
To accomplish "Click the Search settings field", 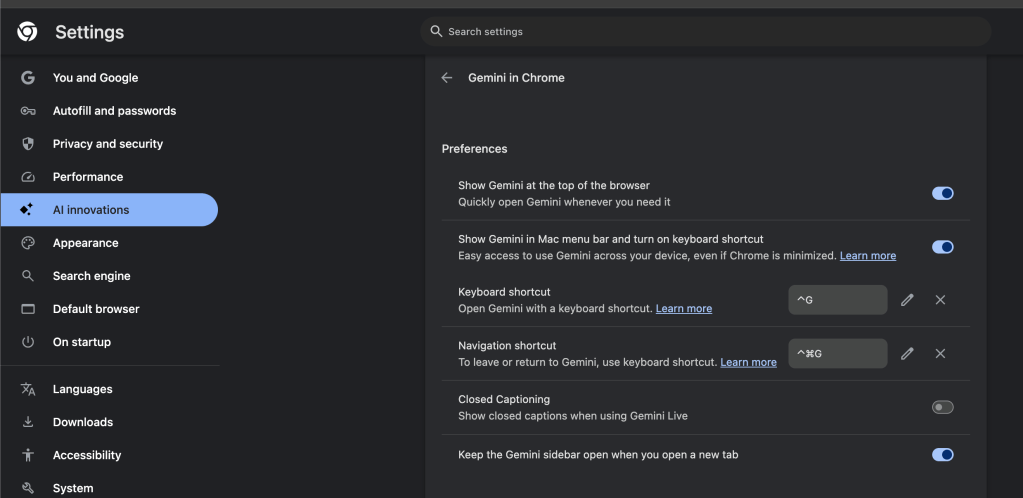I will 706,31.
